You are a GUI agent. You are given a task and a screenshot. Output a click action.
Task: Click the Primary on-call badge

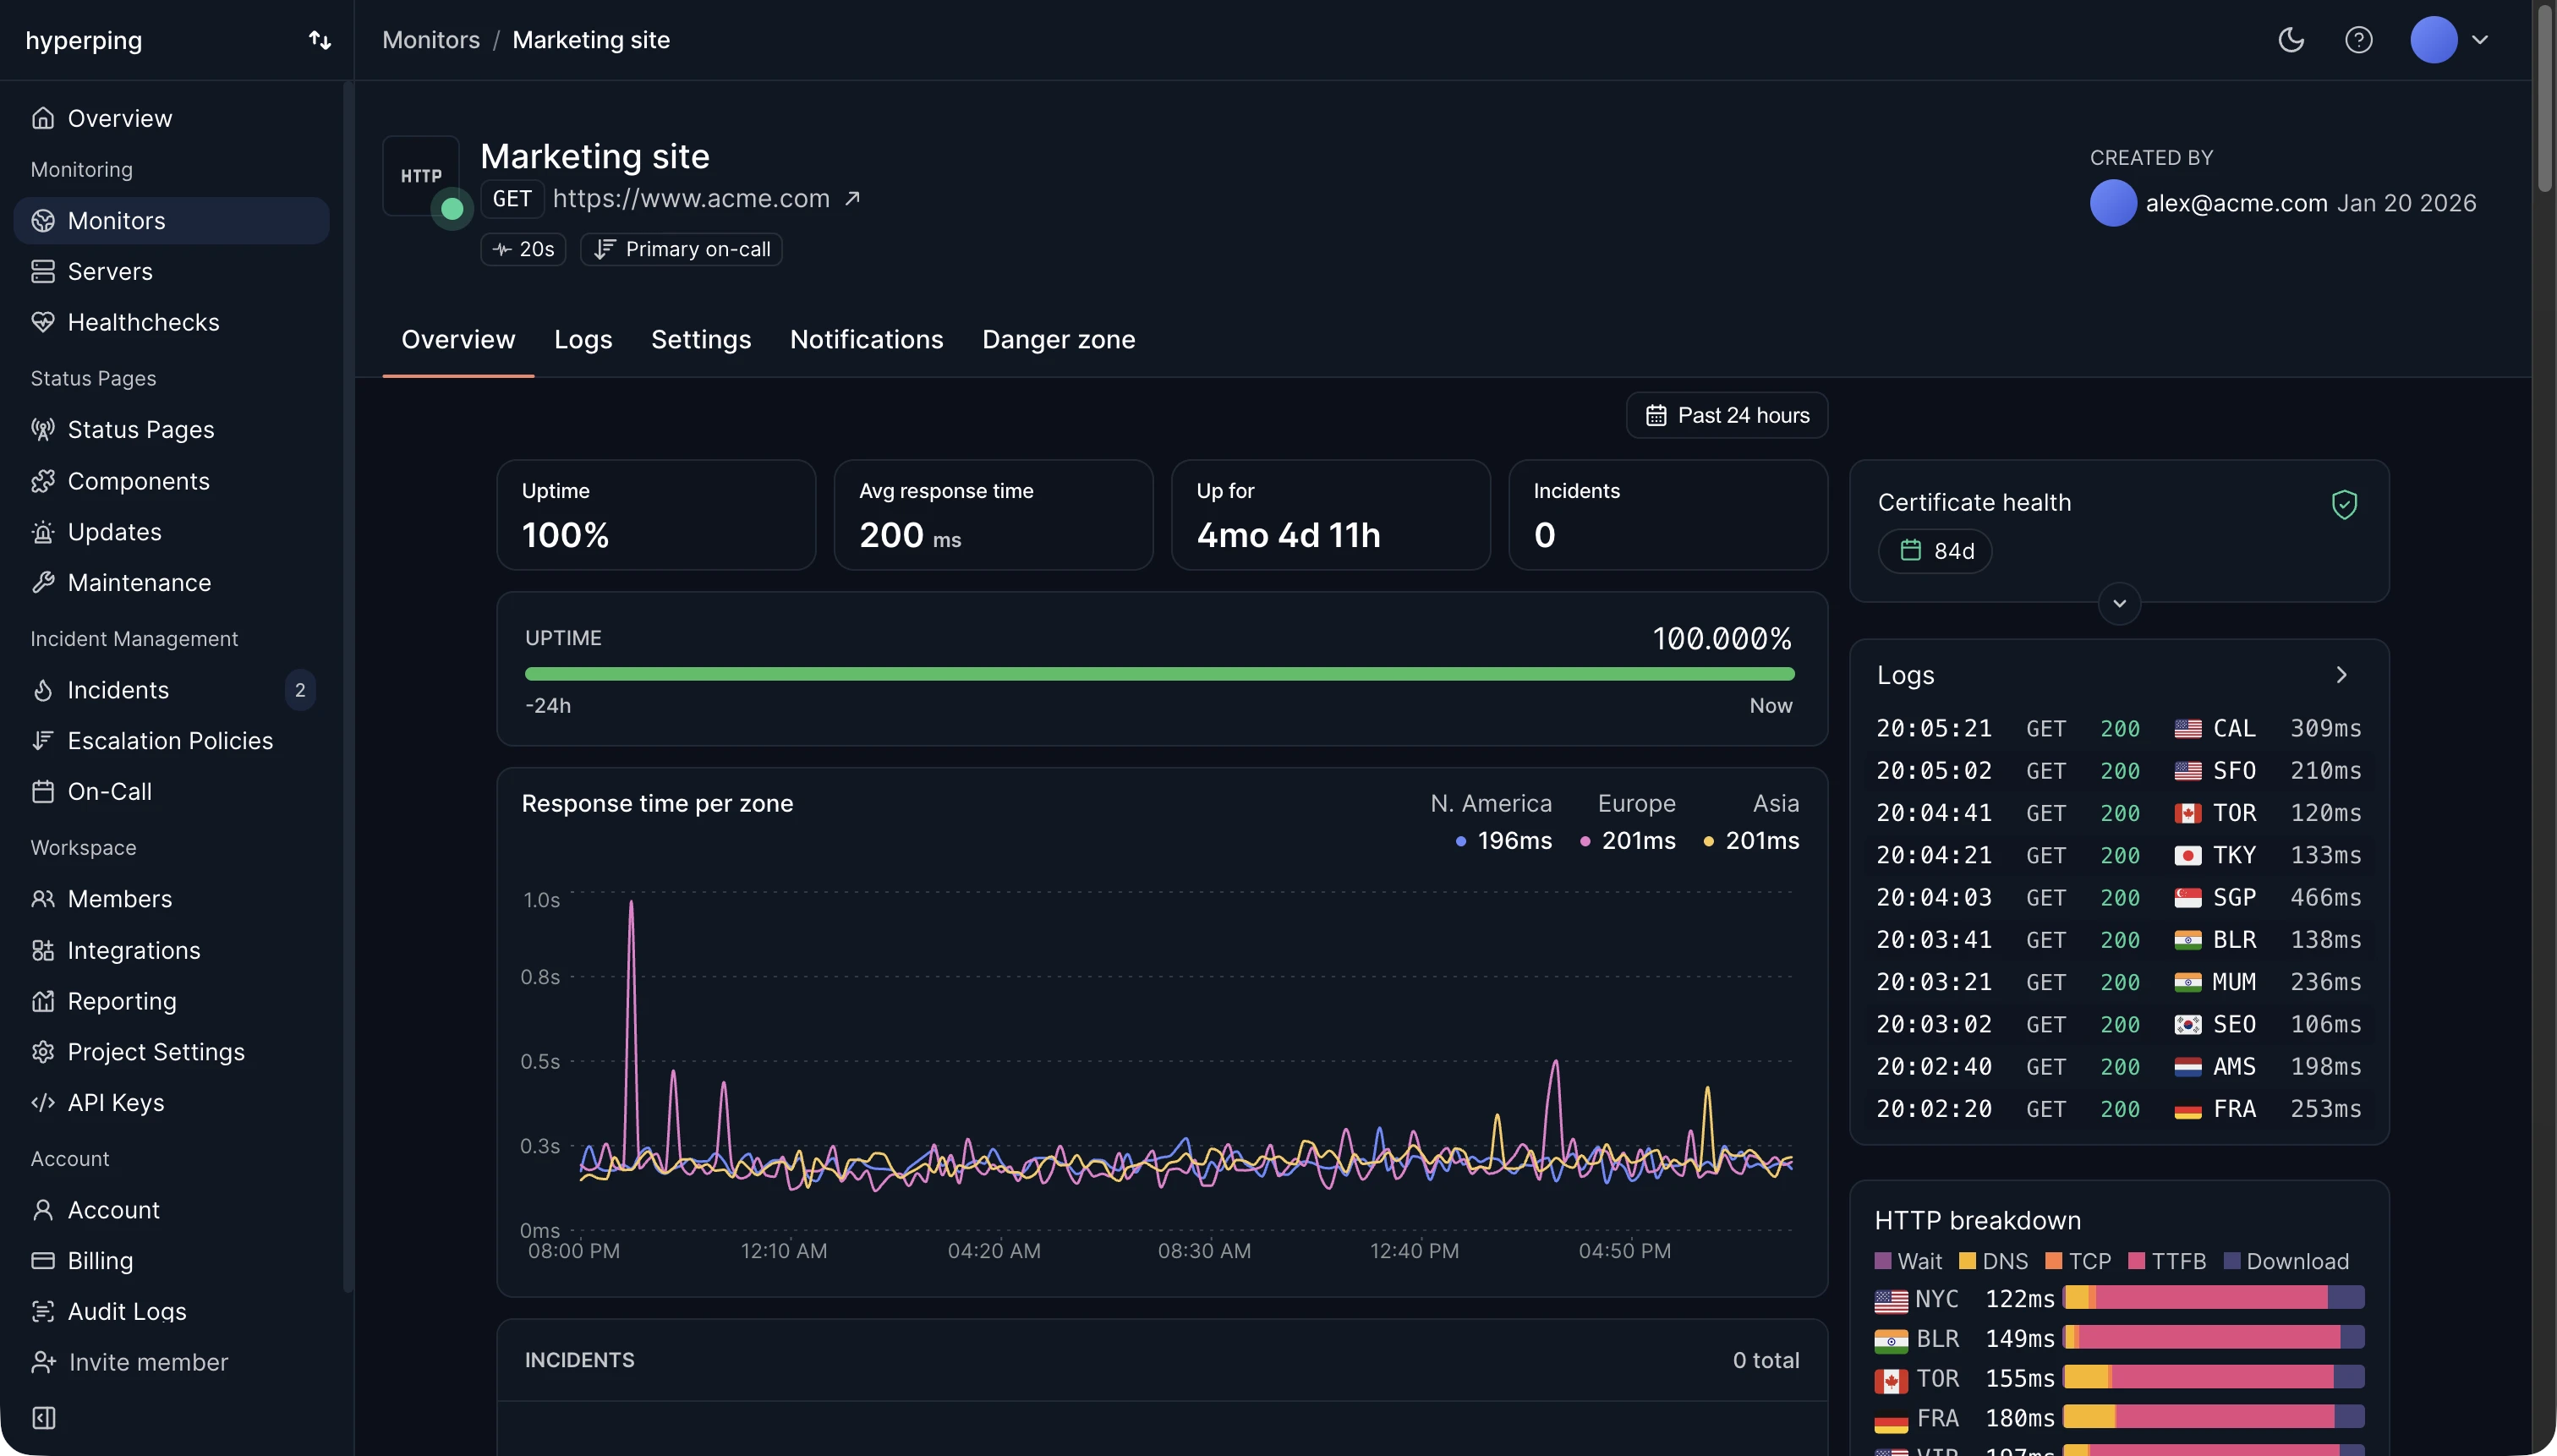(x=681, y=249)
